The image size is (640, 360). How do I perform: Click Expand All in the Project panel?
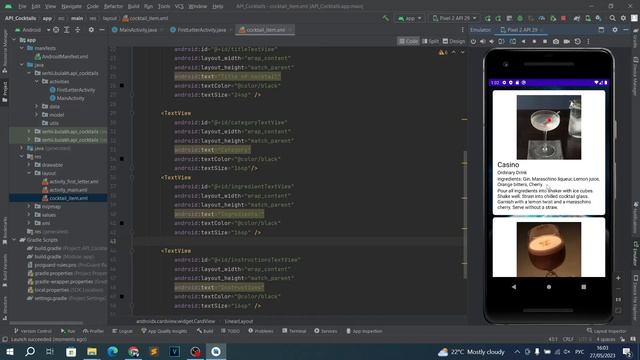pos(67,30)
